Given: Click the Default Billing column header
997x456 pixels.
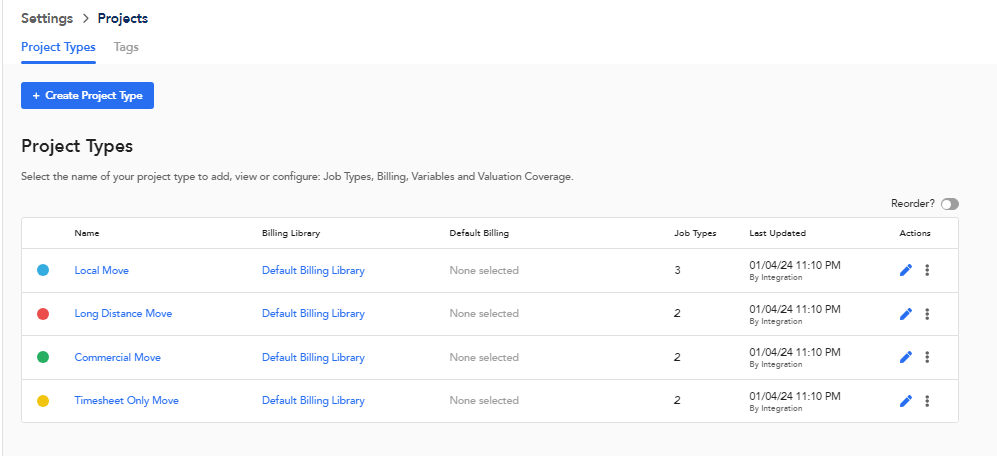Looking at the screenshot, I should [x=479, y=233].
